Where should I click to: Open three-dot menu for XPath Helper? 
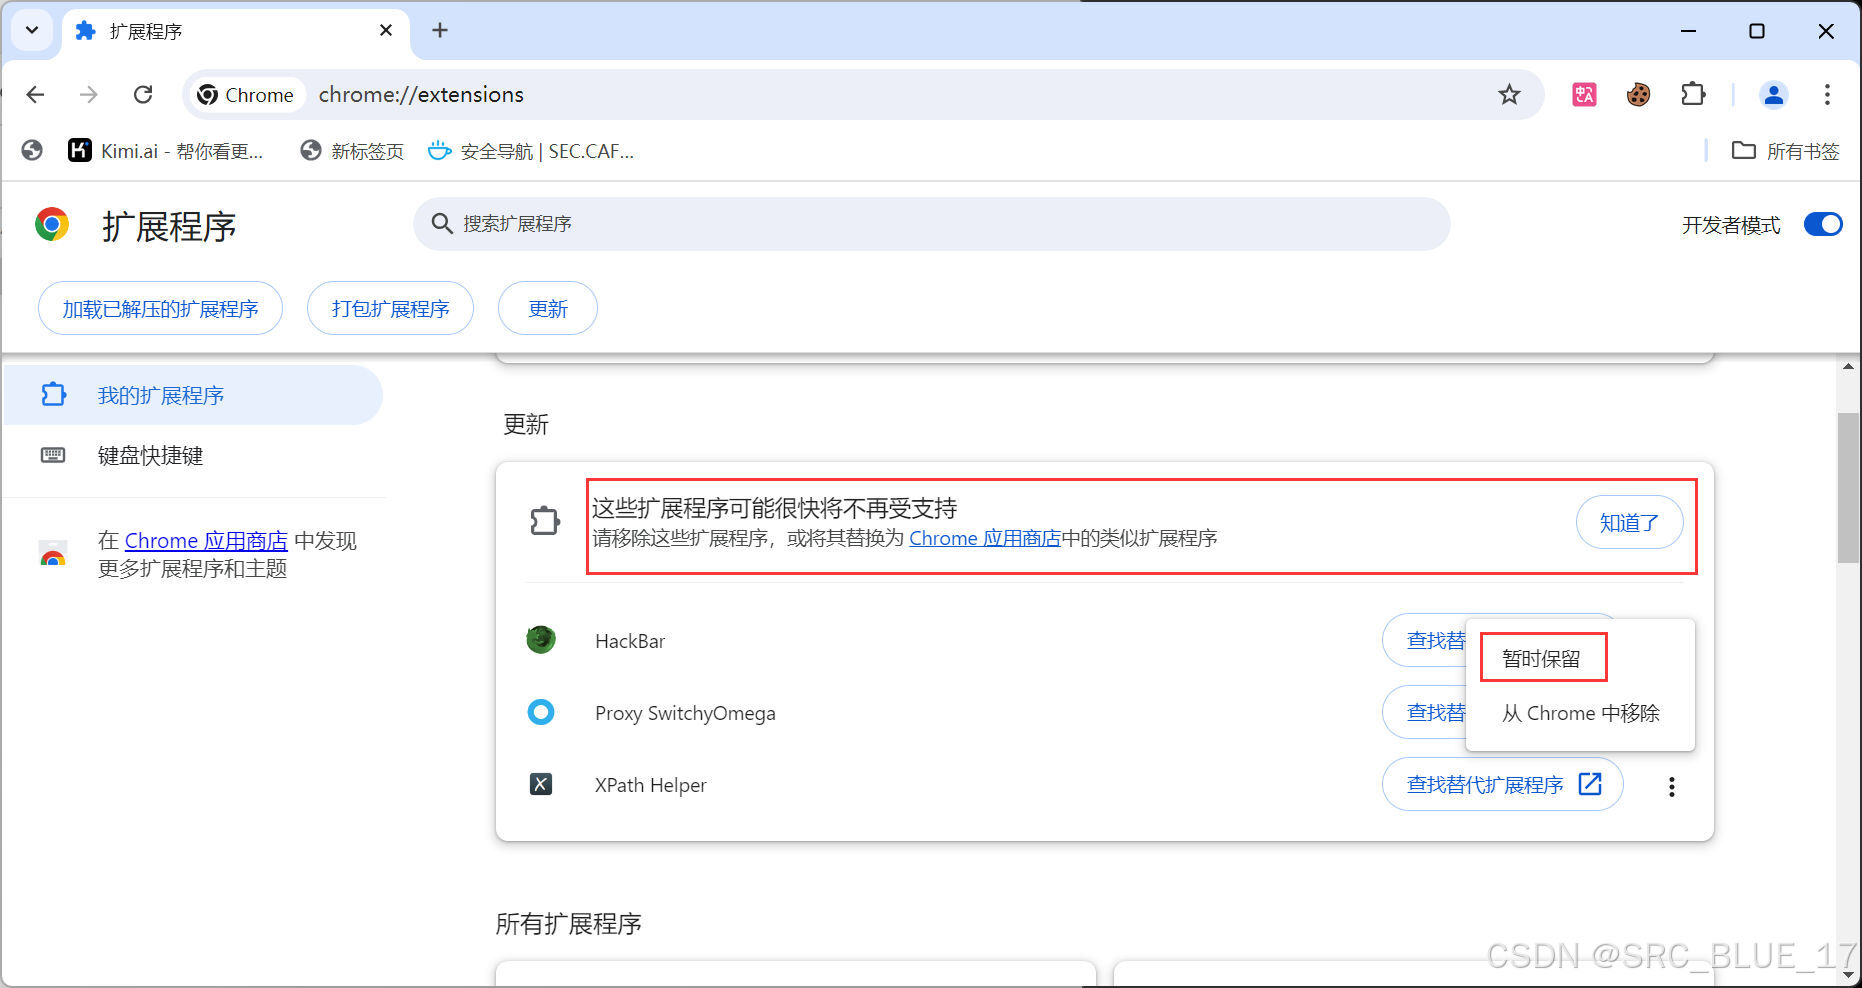coord(1671,786)
